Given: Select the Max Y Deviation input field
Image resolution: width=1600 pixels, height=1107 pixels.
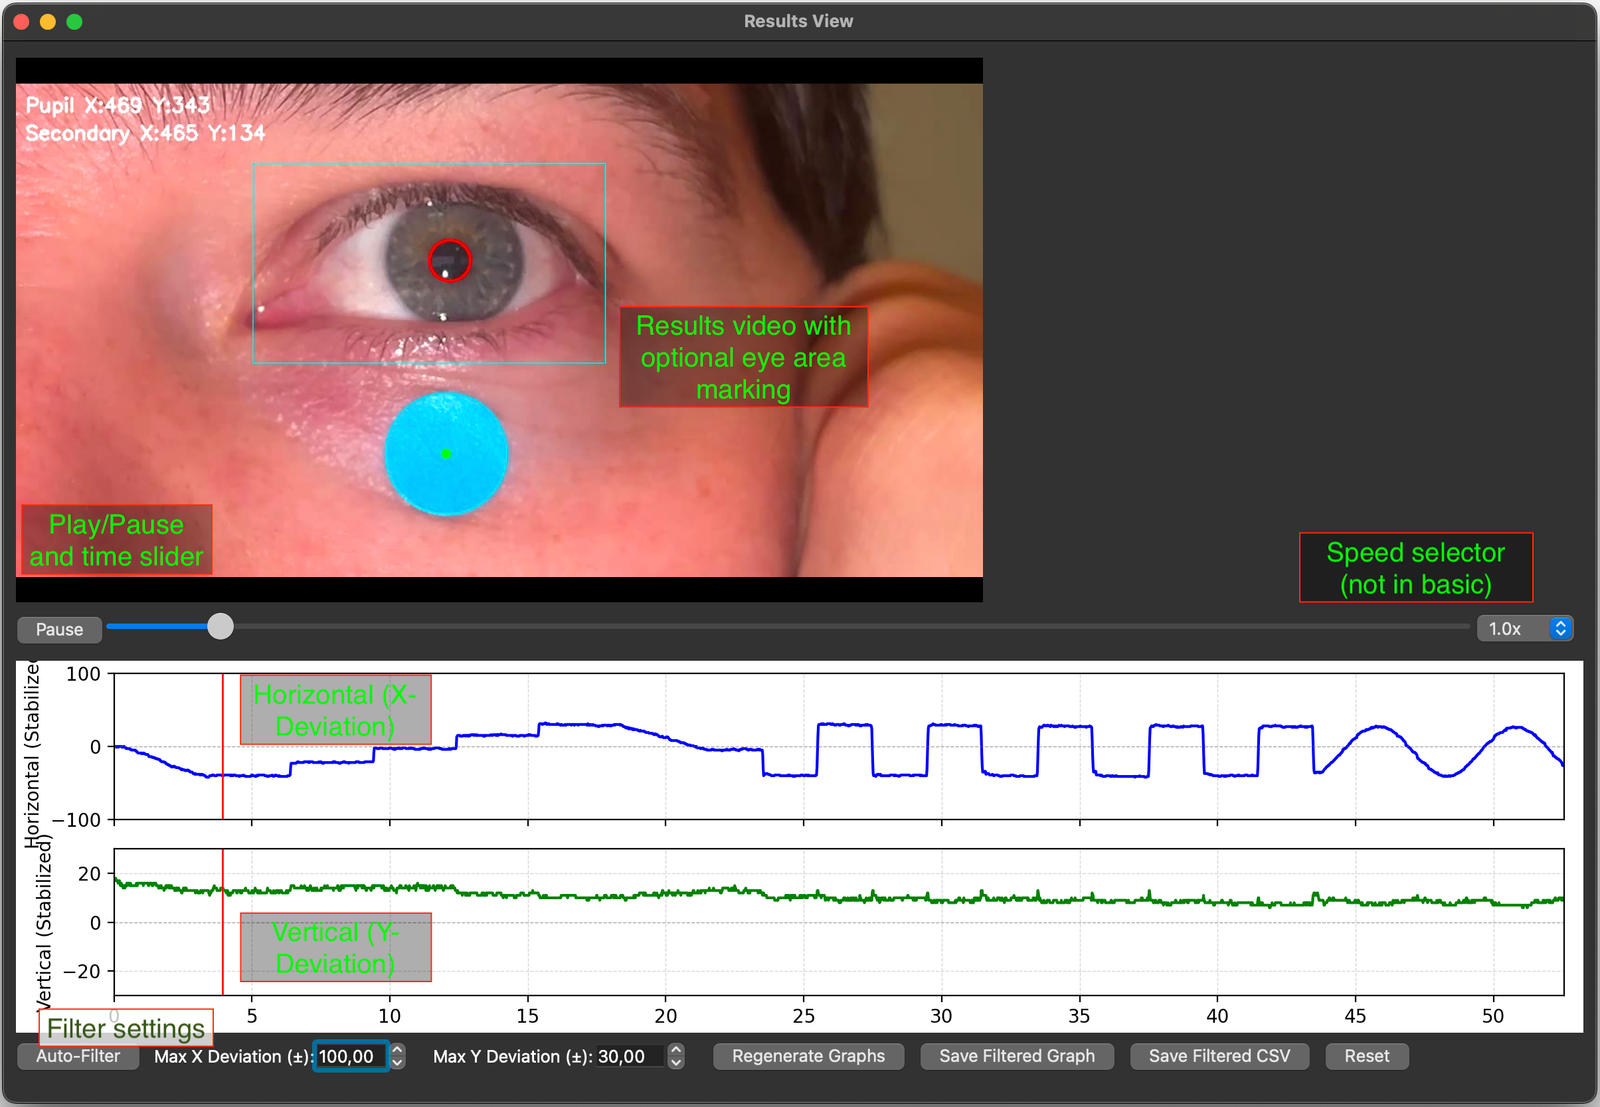Looking at the screenshot, I should 630,1056.
